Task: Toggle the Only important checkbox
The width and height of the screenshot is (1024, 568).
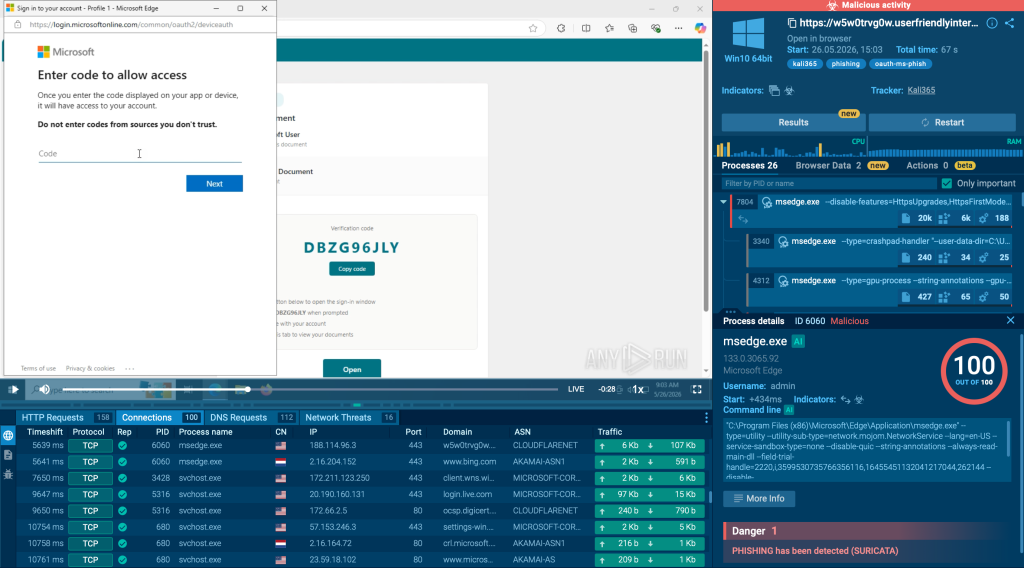Action: pos(946,183)
